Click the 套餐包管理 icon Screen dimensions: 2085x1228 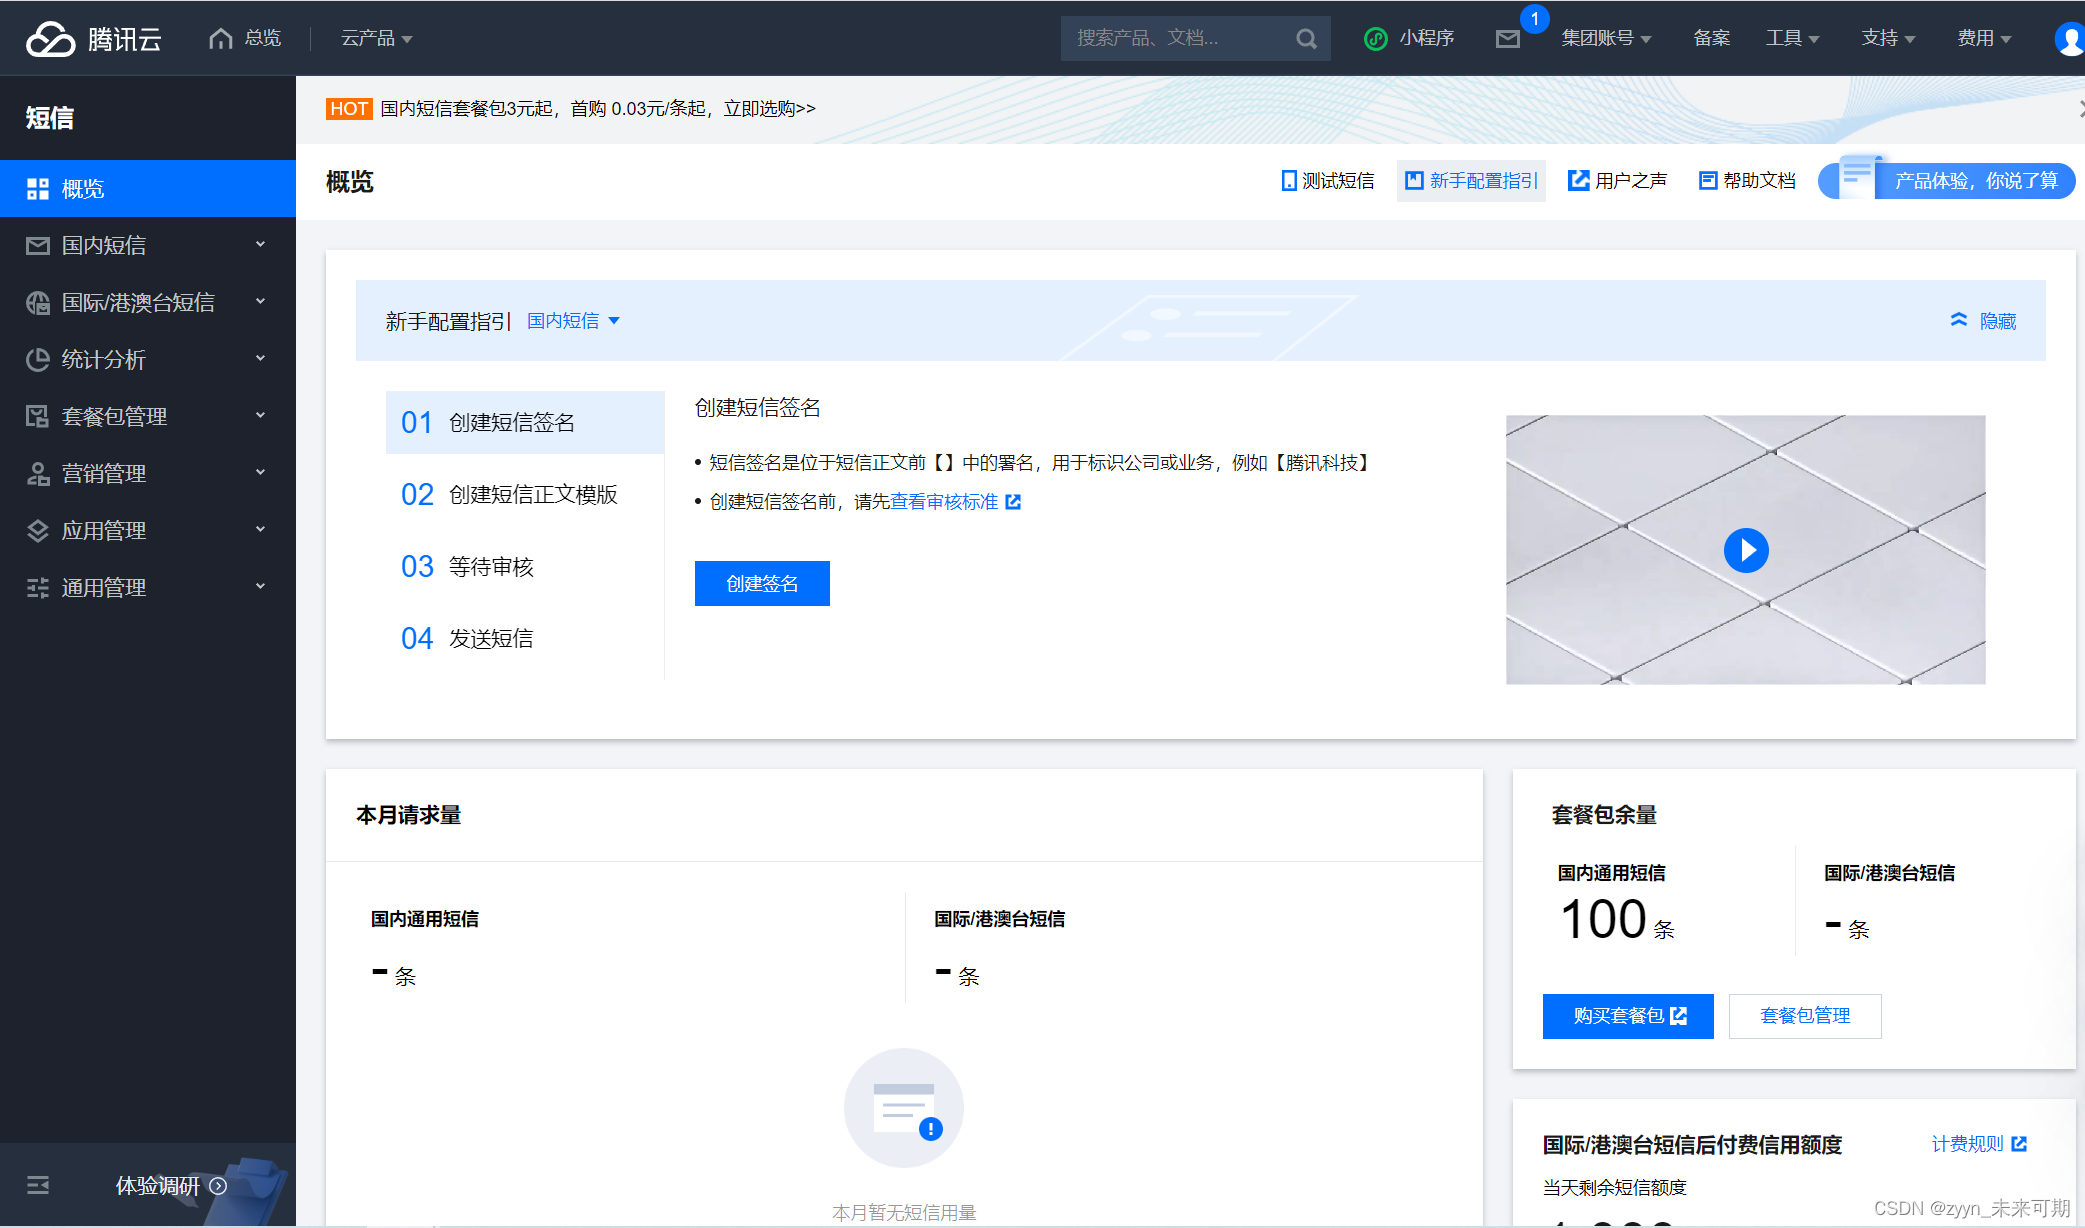(x=38, y=416)
